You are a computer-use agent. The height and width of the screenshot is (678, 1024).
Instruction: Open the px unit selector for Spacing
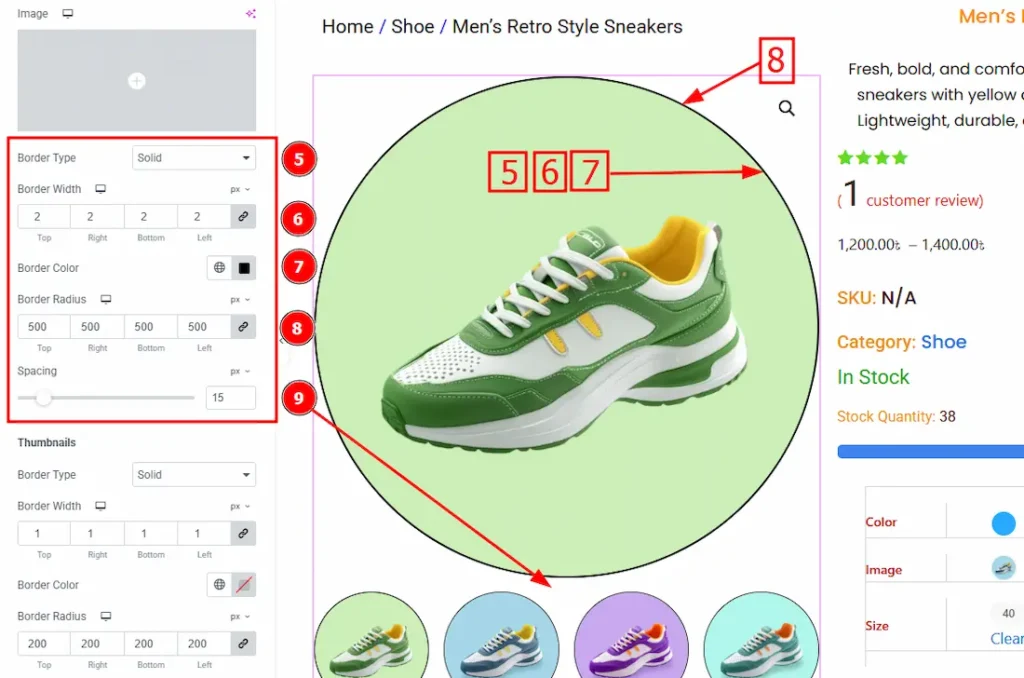pyautogui.click(x=240, y=371)
